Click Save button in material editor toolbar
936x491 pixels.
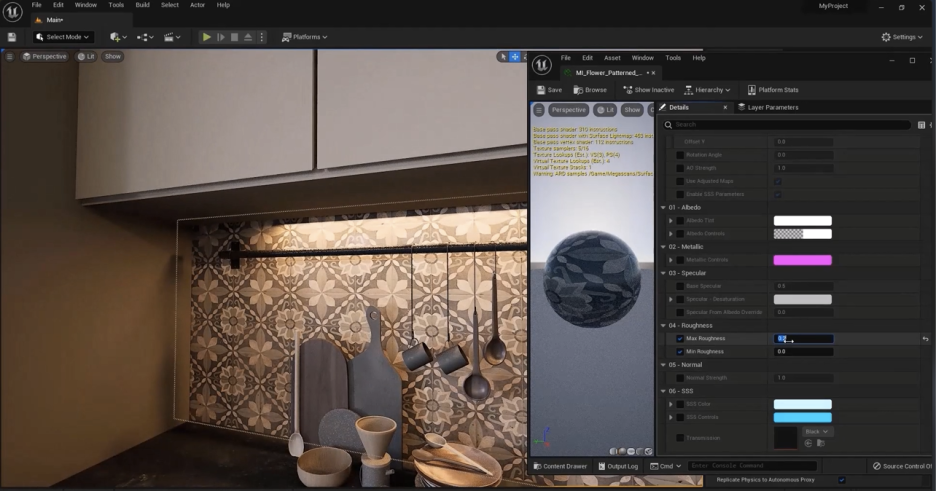tap(549, 90)
